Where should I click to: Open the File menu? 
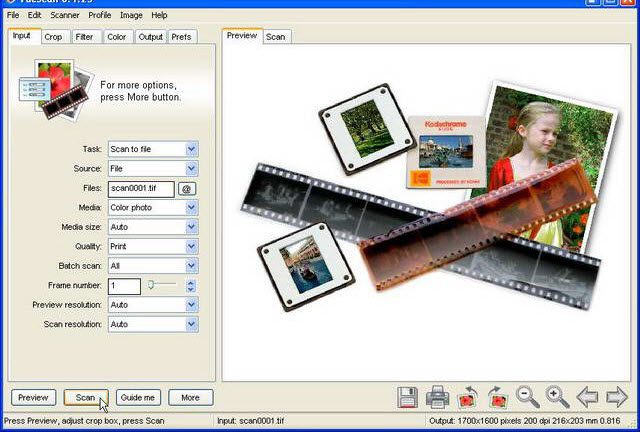[13, 15]
